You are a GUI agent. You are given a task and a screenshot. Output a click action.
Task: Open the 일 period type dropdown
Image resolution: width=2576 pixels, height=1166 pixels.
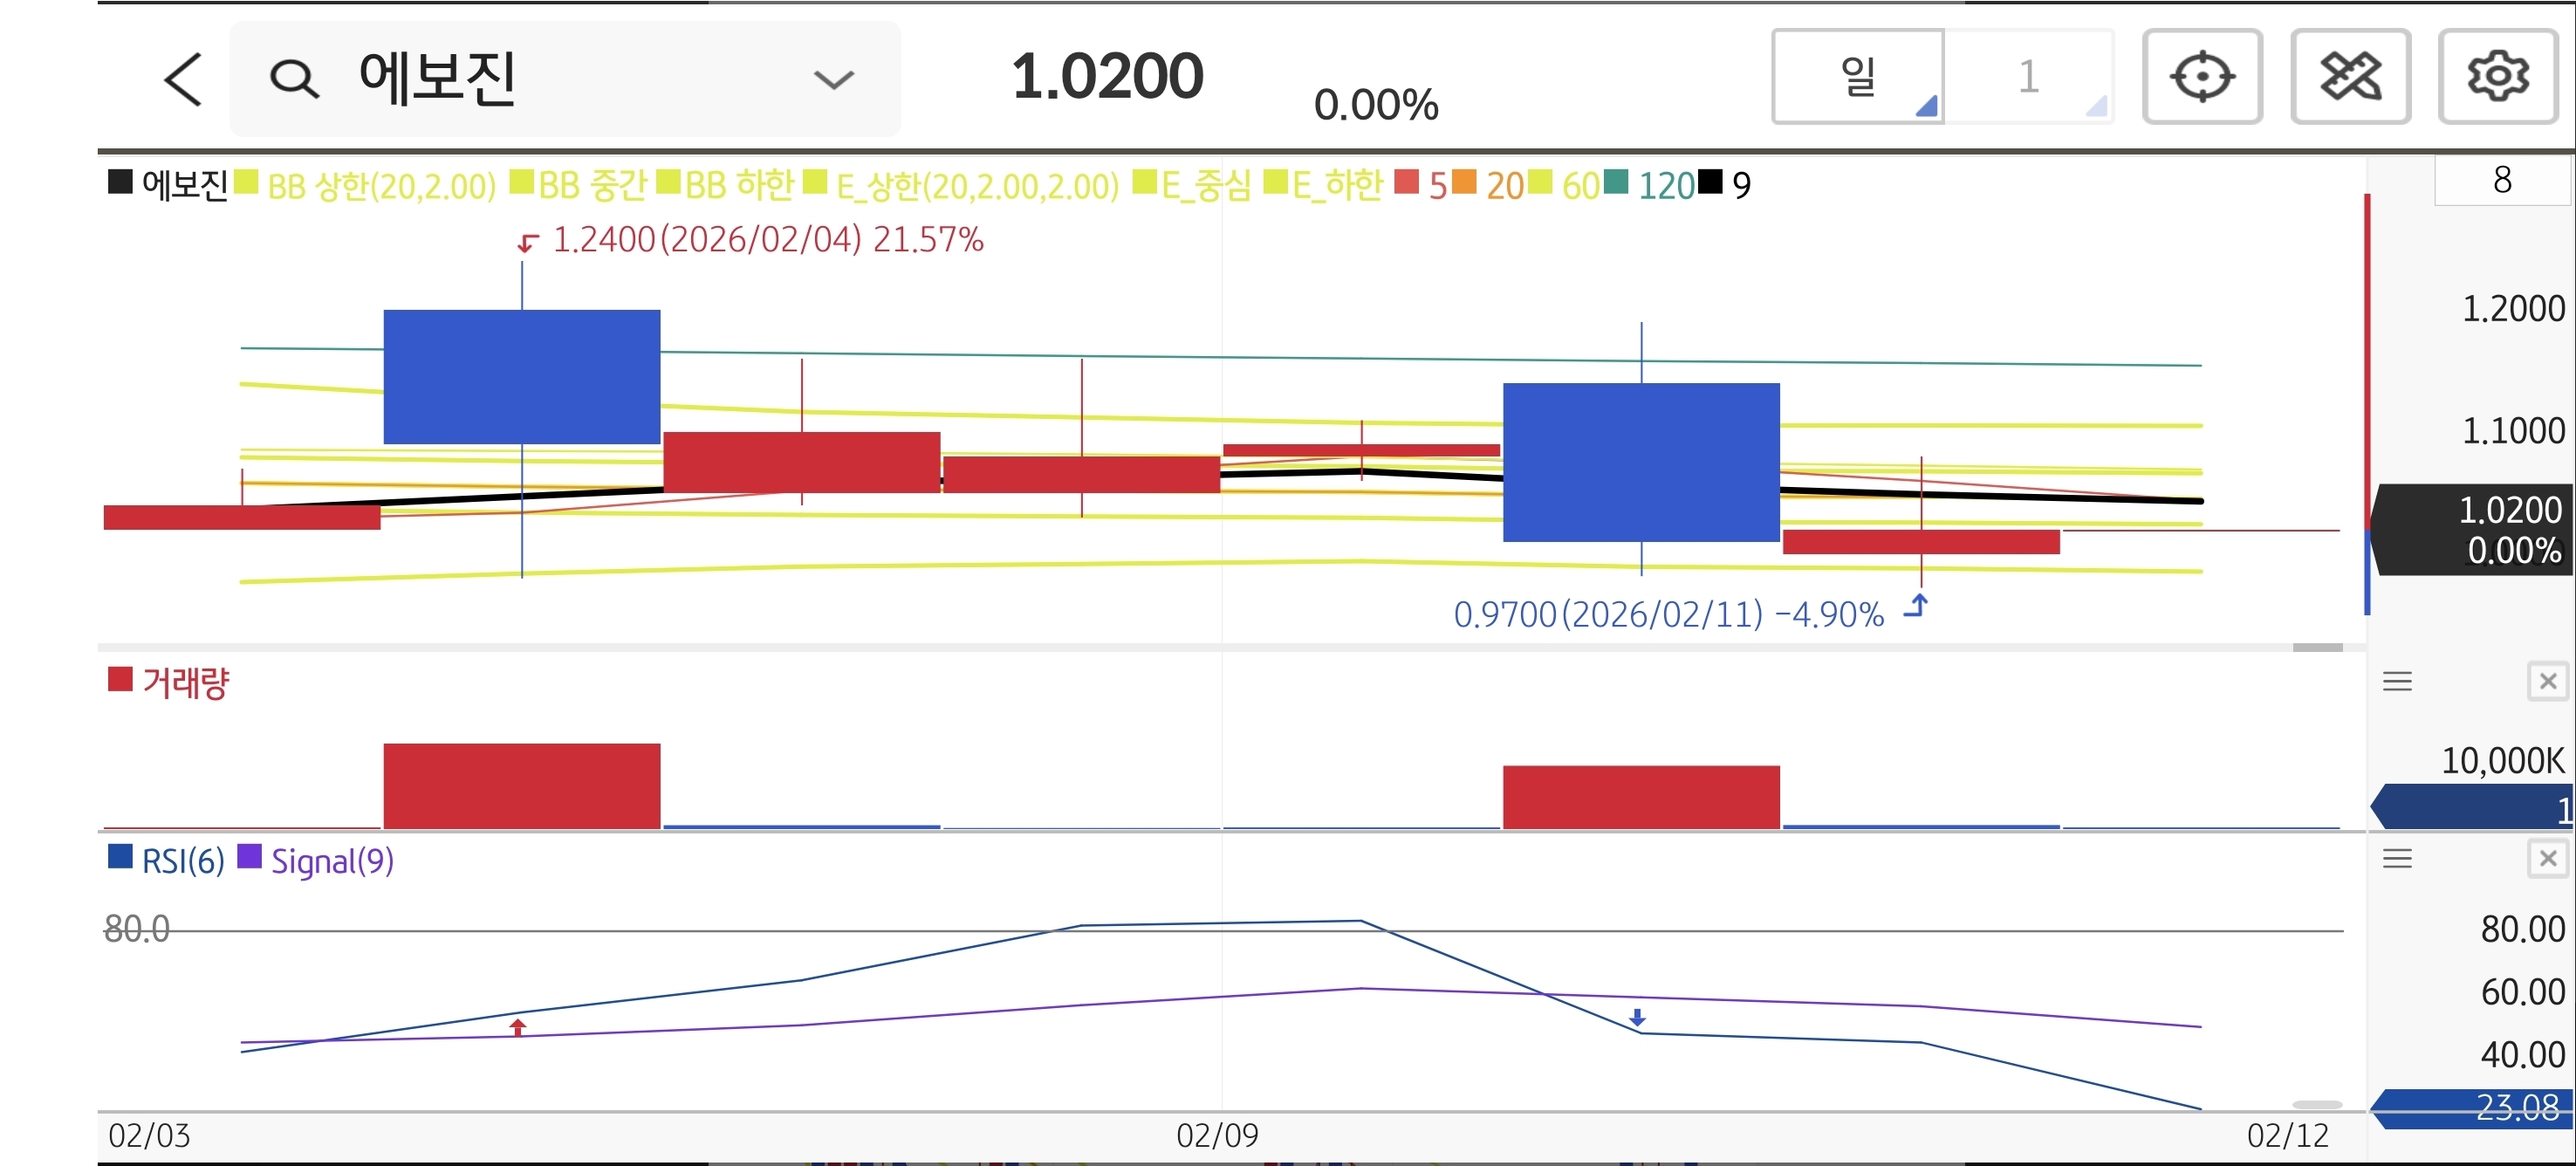click(1858, 77)
